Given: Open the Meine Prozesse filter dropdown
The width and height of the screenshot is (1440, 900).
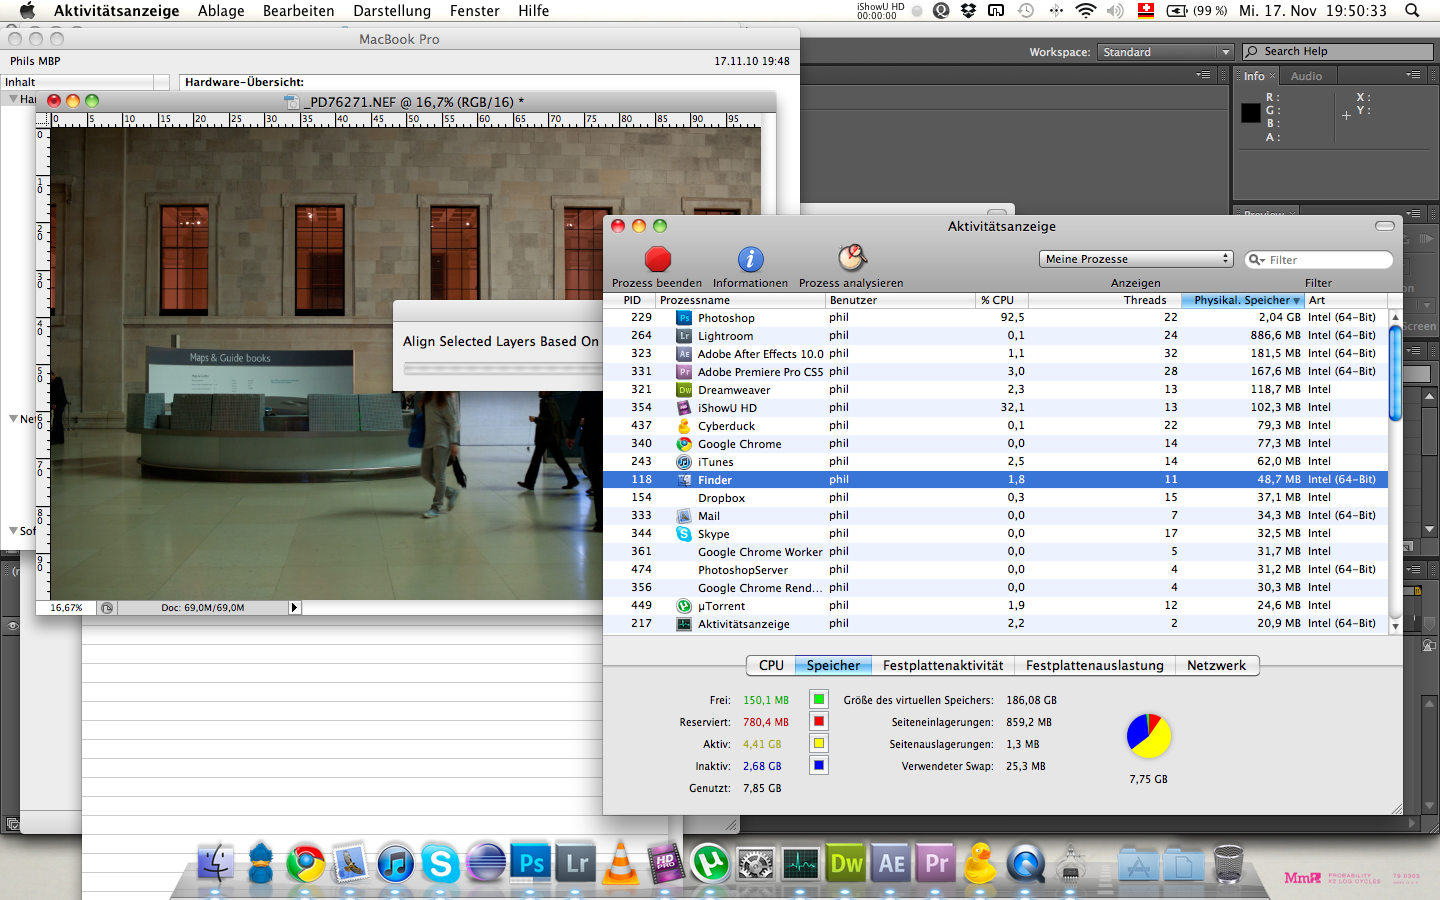Looking at the screenshot, I should tap(1136, 259).
